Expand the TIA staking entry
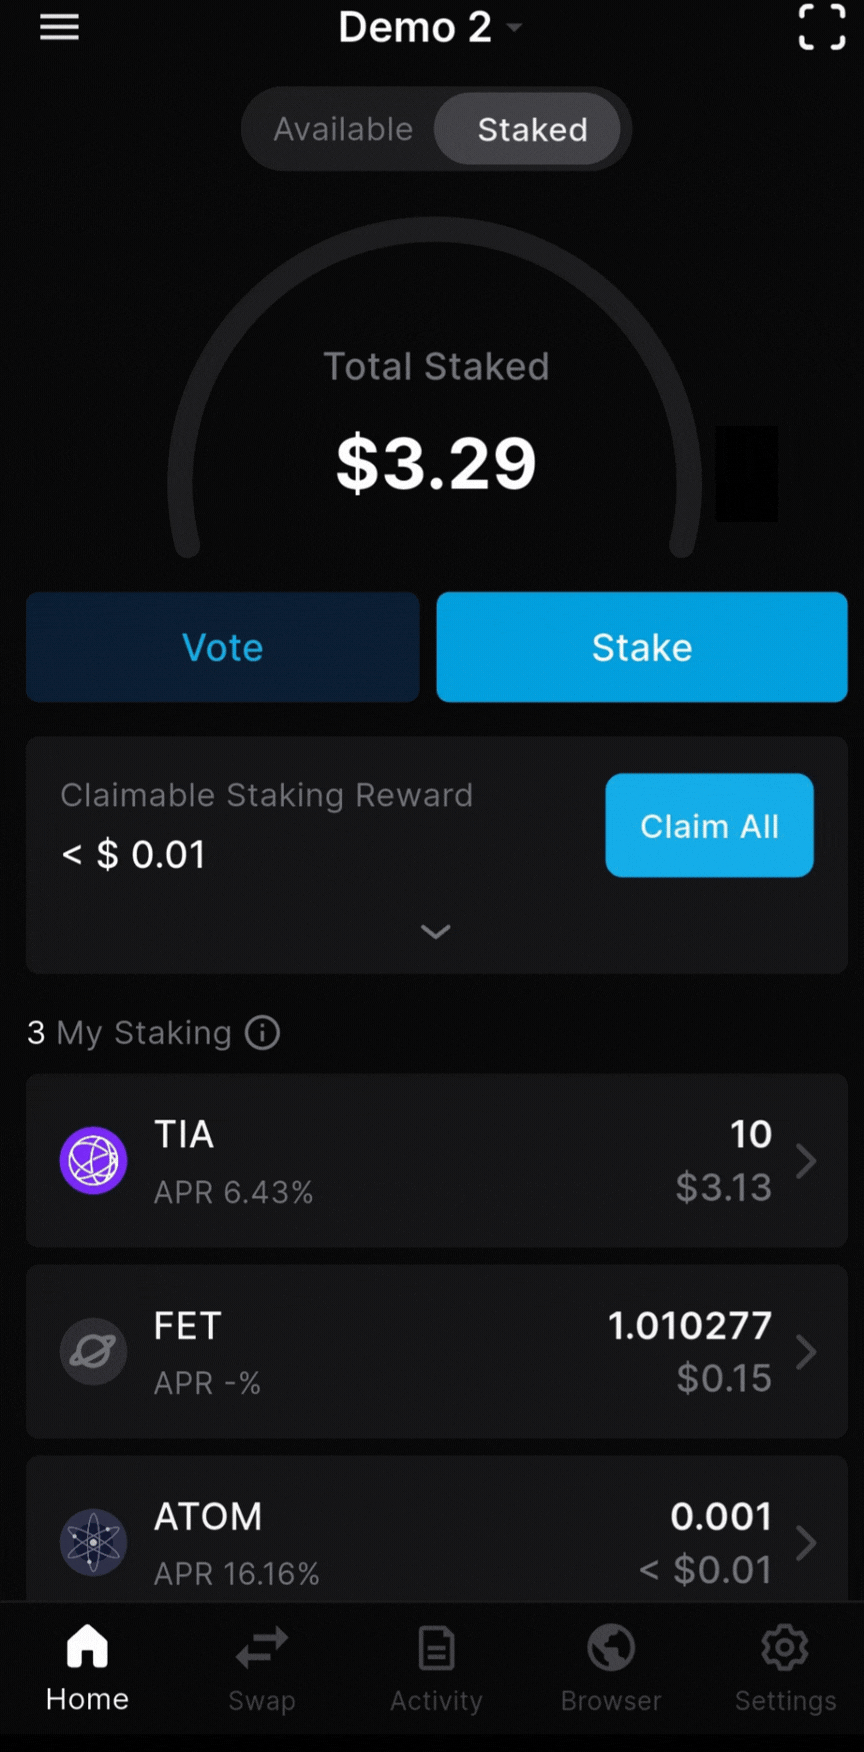Image resolution: width=864 pixels, height=1752 pixels. coord(806,1161)
